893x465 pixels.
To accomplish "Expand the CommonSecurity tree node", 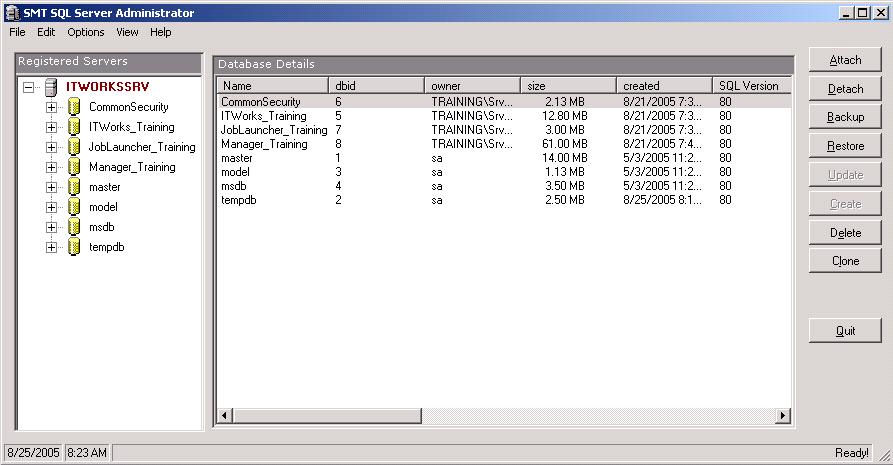I will coord(51,107).
